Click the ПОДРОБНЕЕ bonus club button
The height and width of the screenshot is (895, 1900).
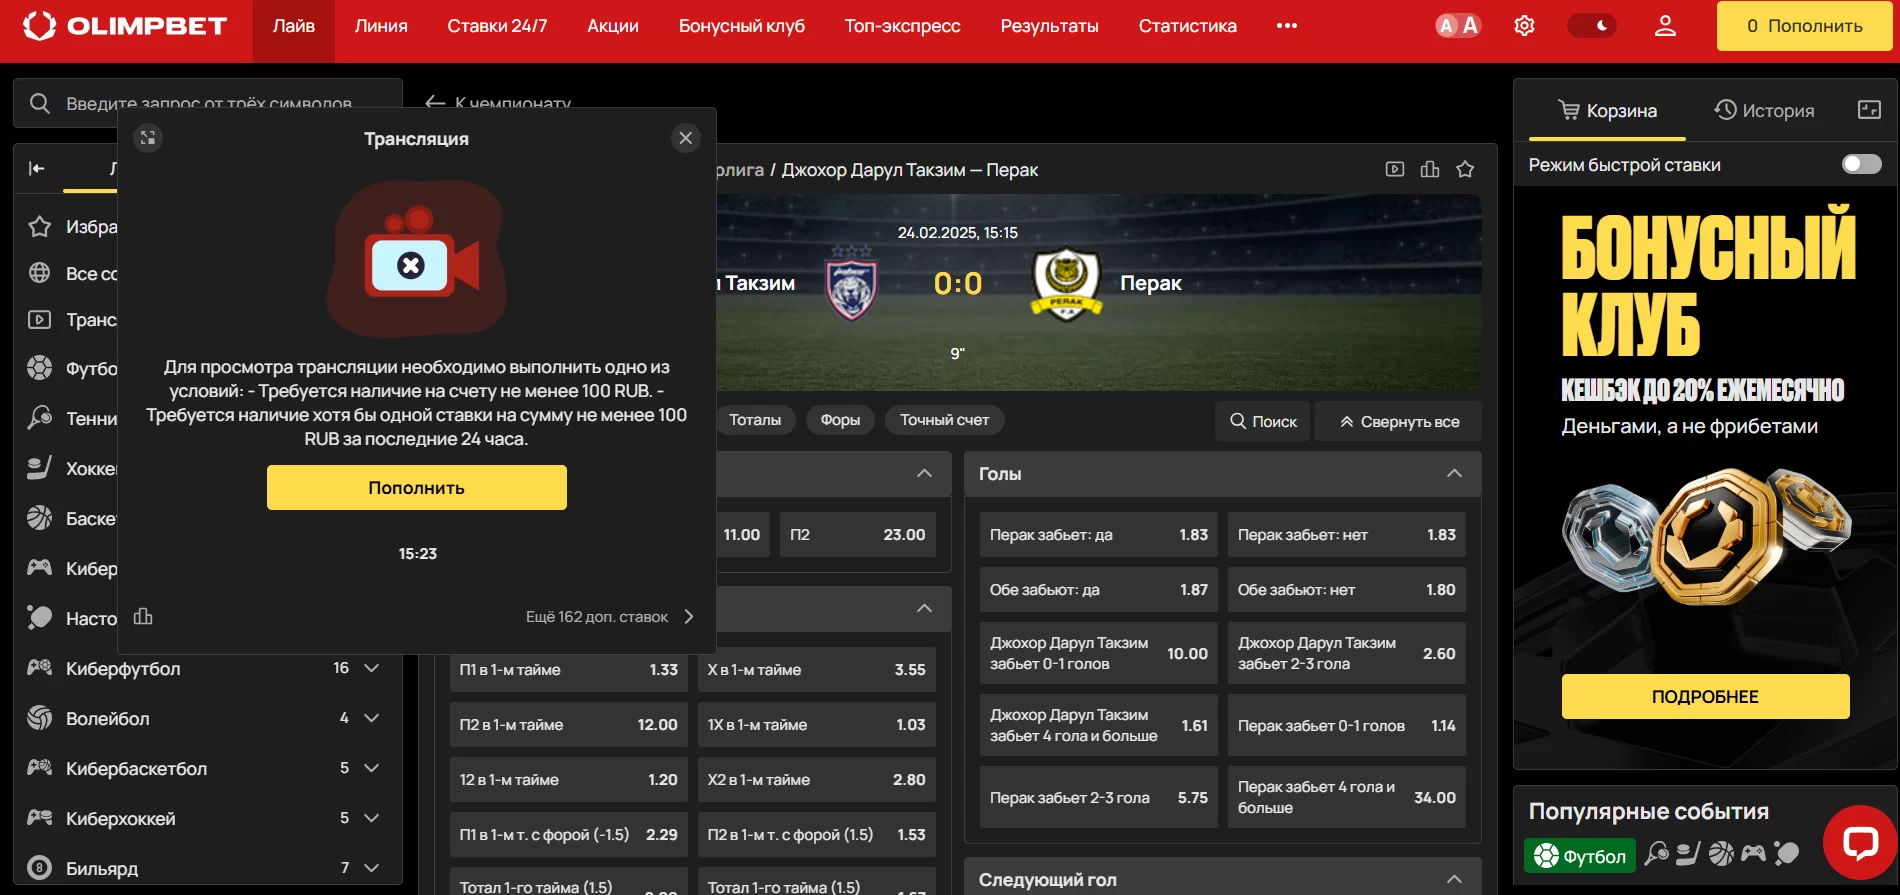coord(1705,696)
